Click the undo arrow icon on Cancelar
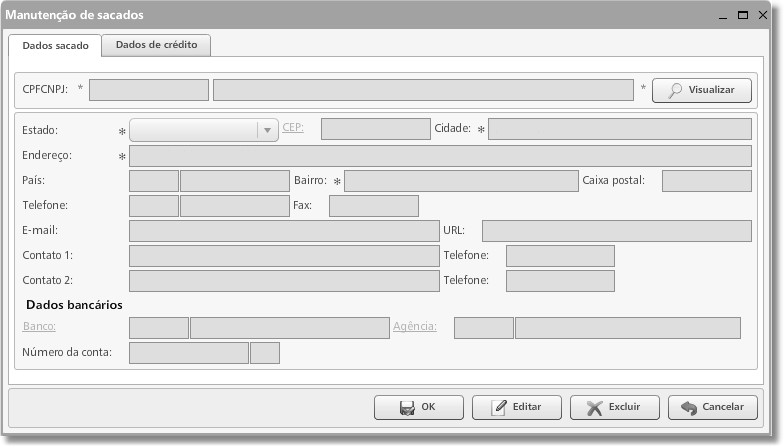784x448 pixels. (x=689, y=408)
